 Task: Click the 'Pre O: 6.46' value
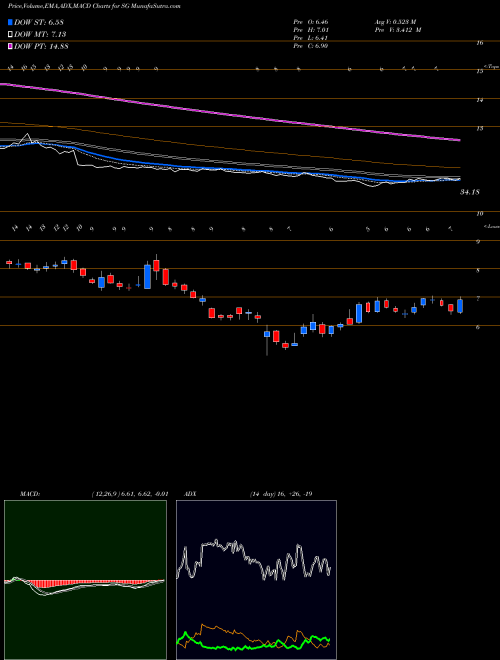pos(310,22)
